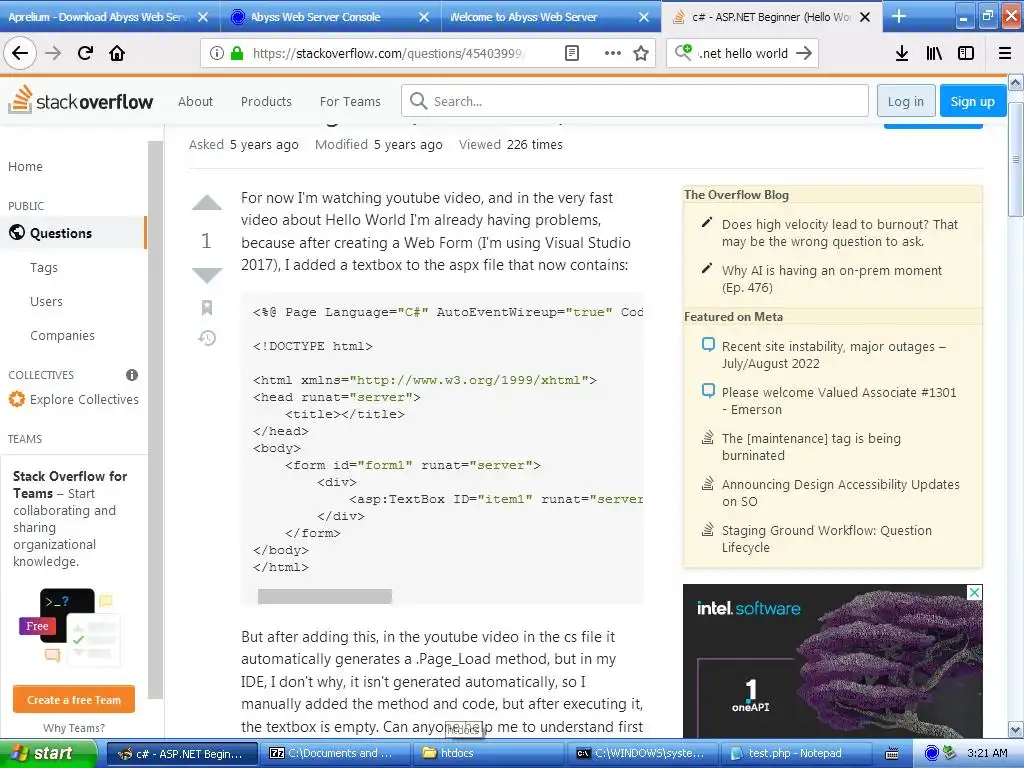Click the Abyss Web Server tray icon

932,753
